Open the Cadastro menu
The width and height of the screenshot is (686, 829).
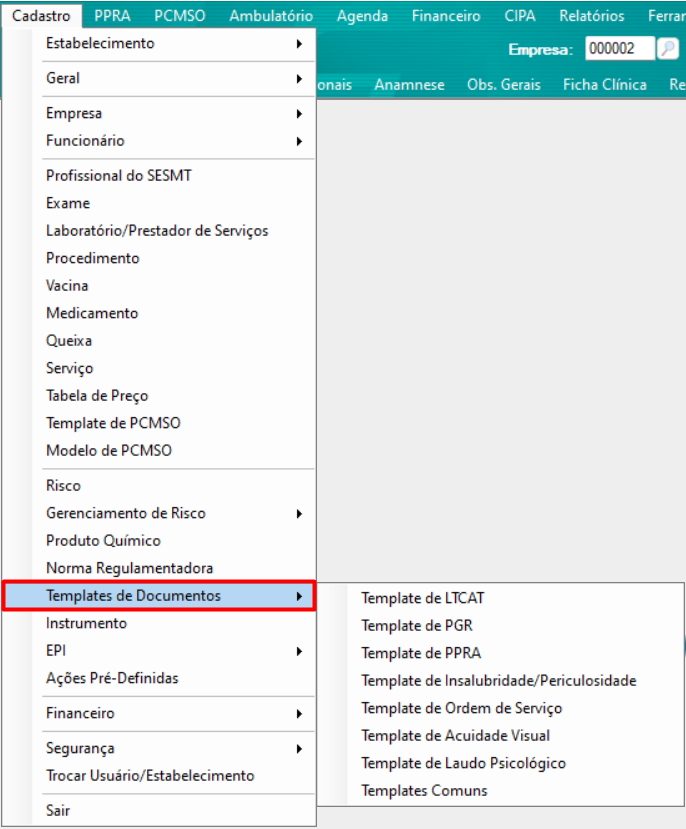pyautogui.click(x=41, y=16)
